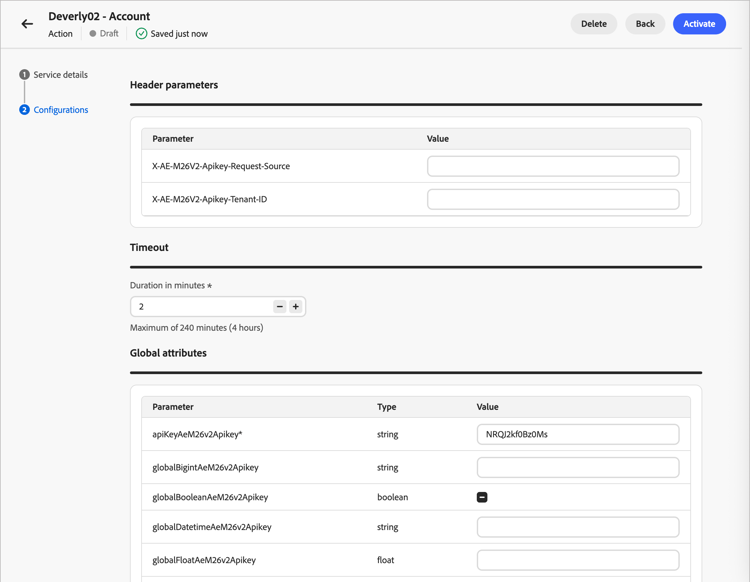Click the back arrow icon
Screen dimensions: 750x582
(x=27, y=24)
